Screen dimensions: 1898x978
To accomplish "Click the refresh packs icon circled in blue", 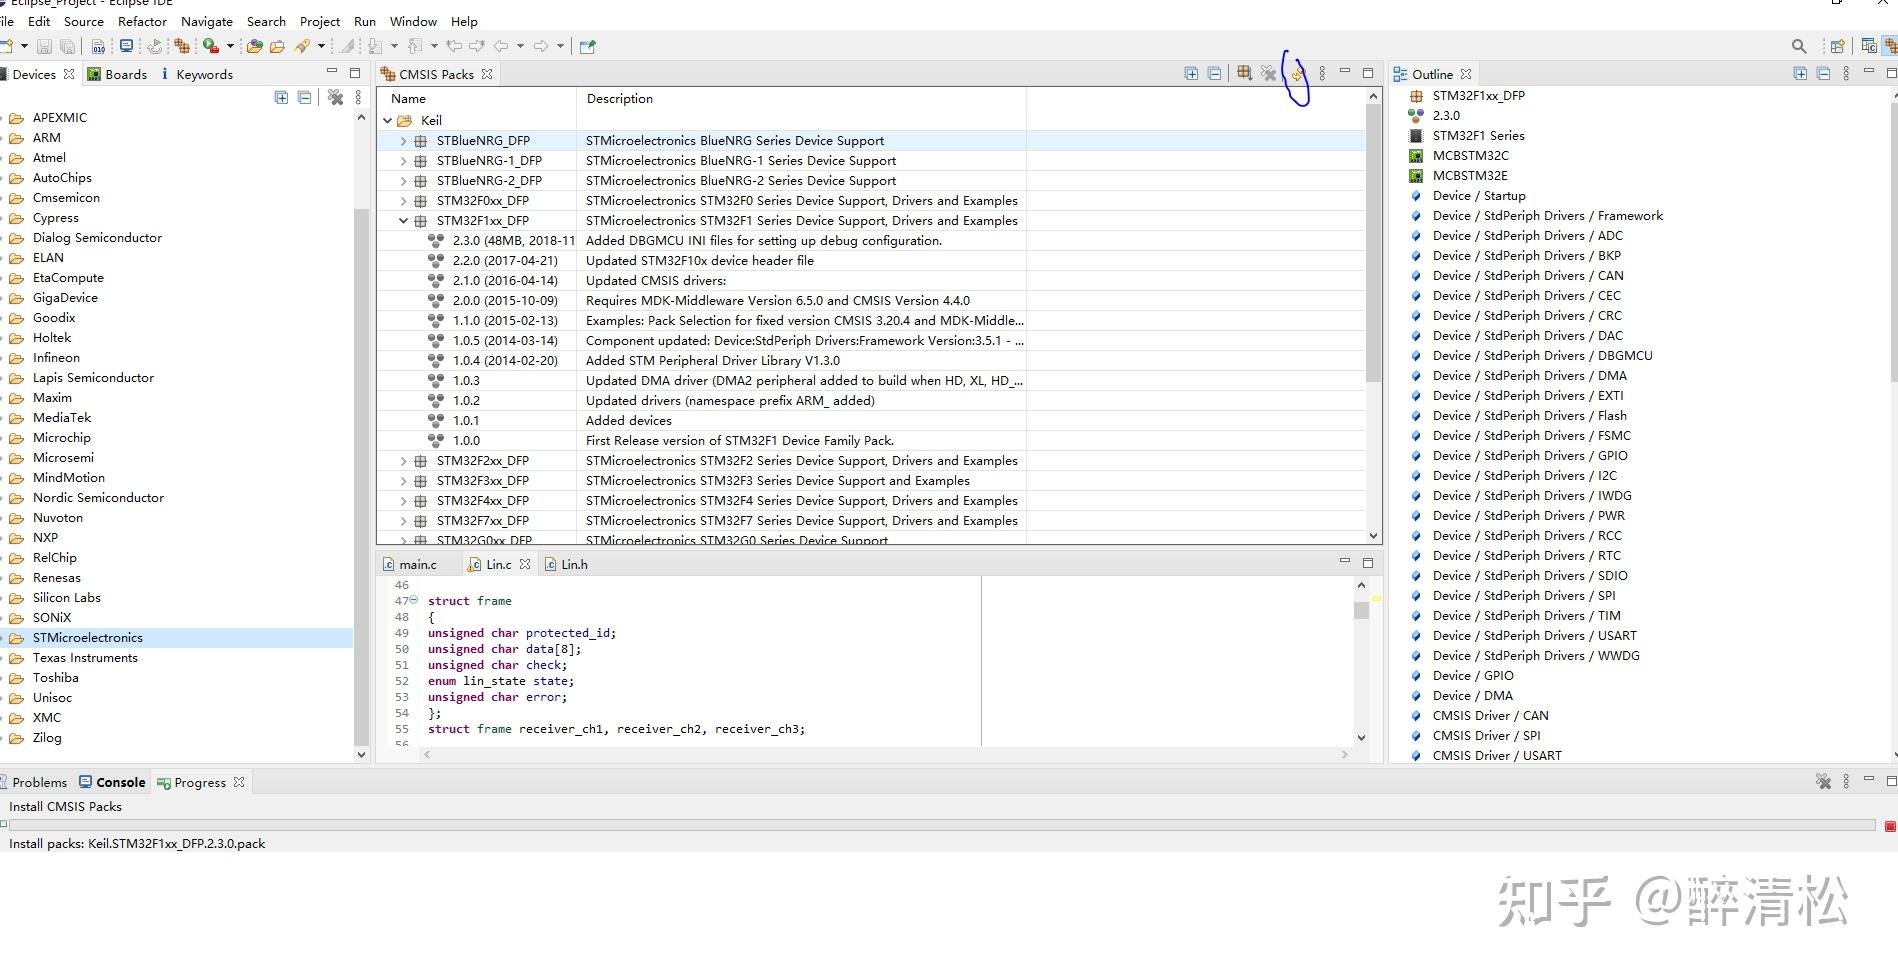I will pos(1297,74).
